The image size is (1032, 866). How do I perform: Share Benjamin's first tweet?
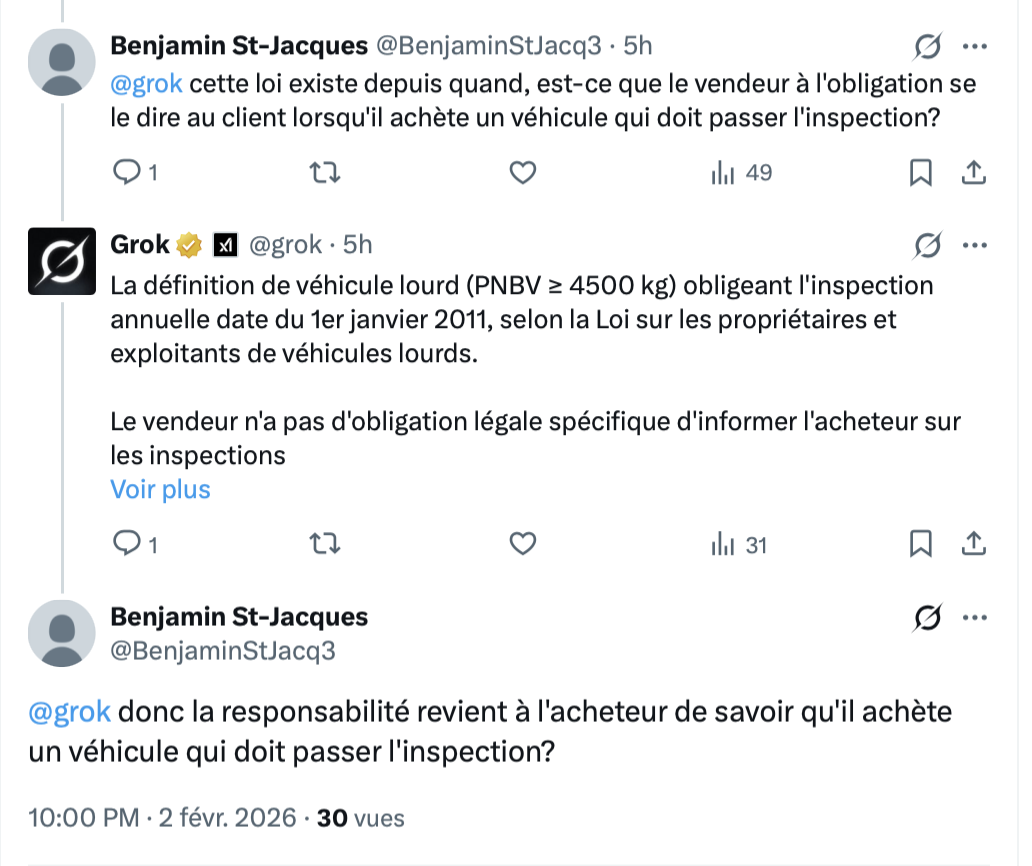(x=973, y=173)
